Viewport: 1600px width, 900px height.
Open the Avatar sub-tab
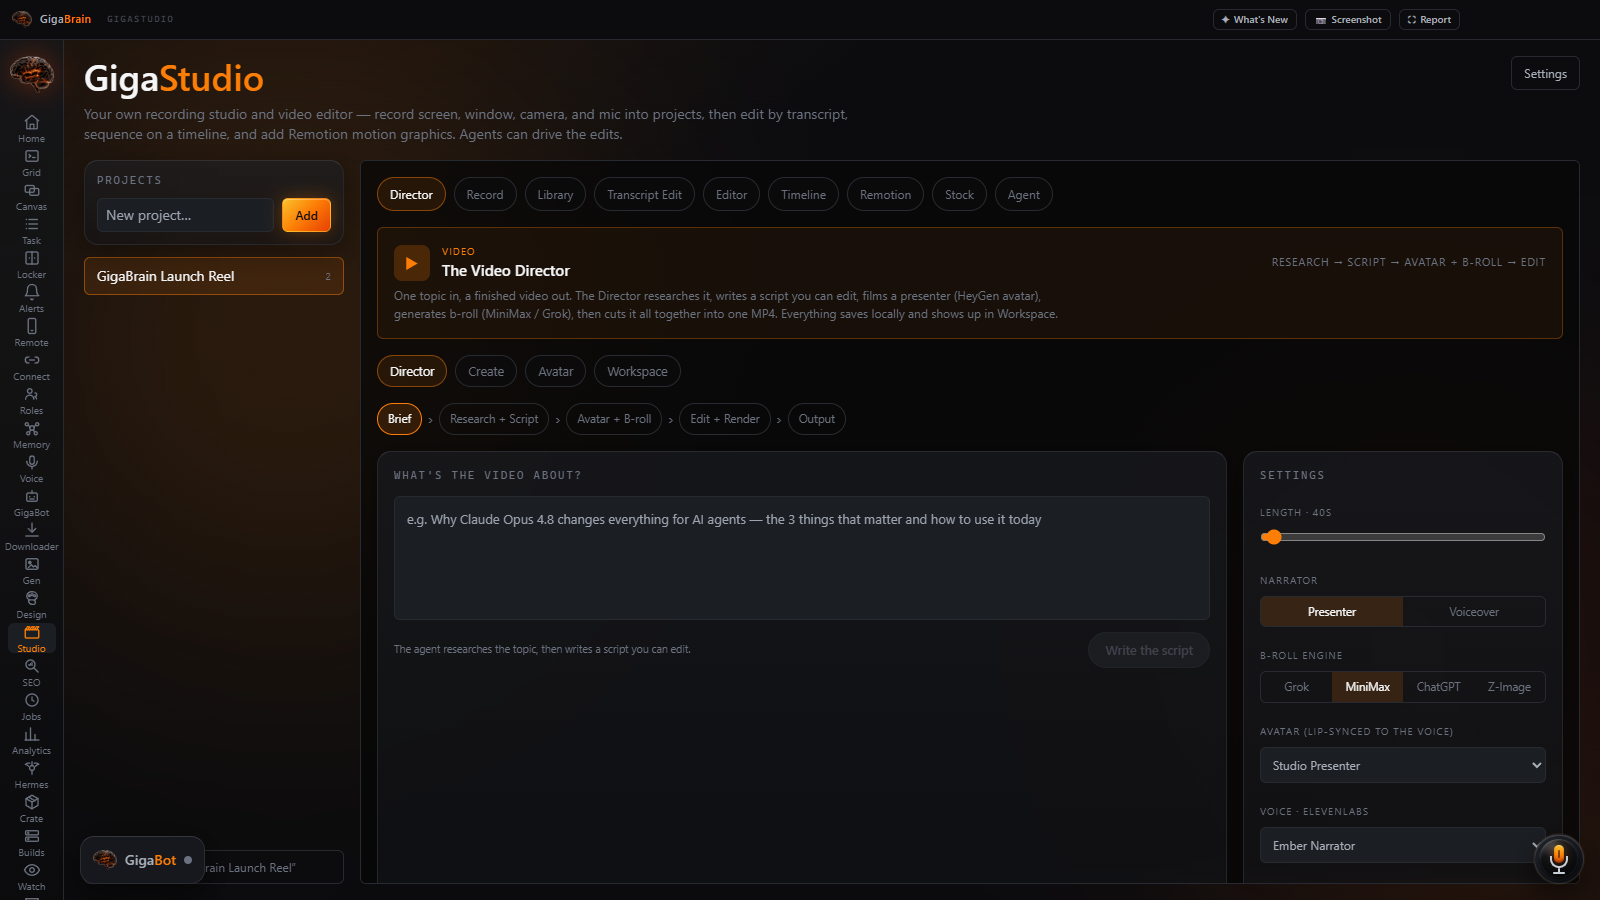pos(555,371)
